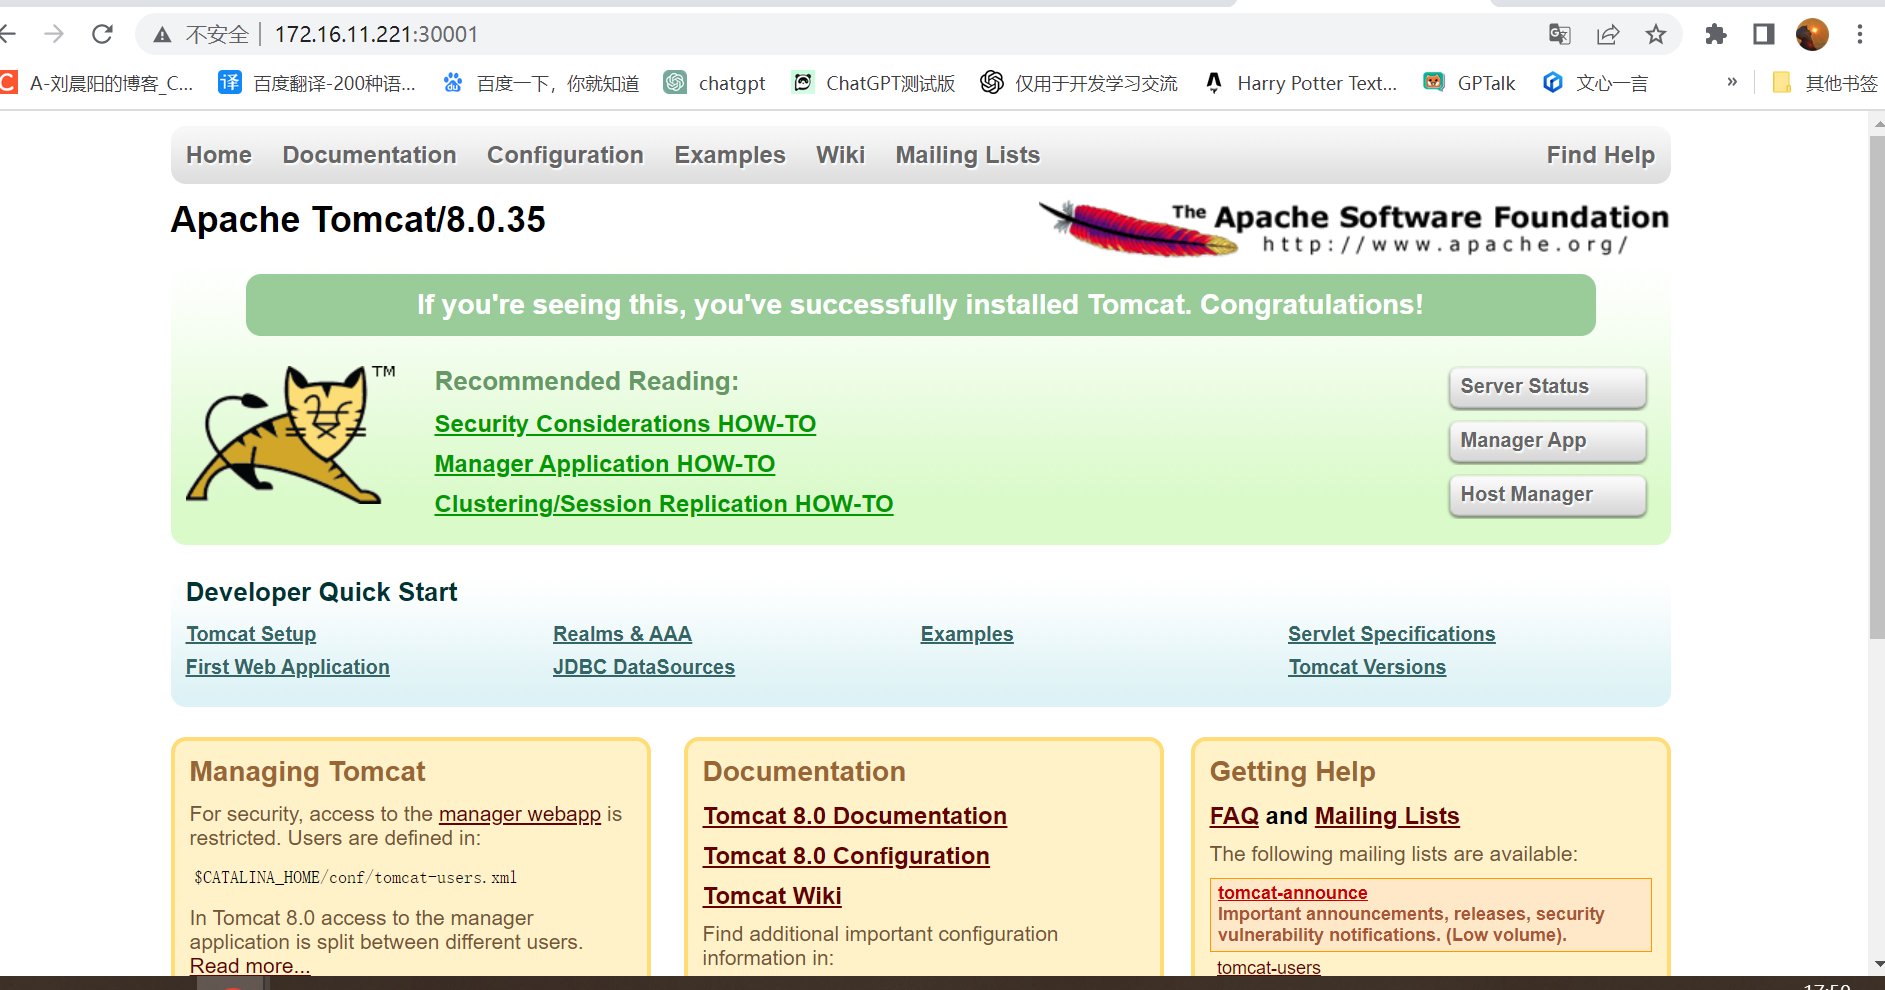The width and height of the screenshot is (1885, 990).
Task: Open the Chrome three-dot menu
Action: (1860, 35)
